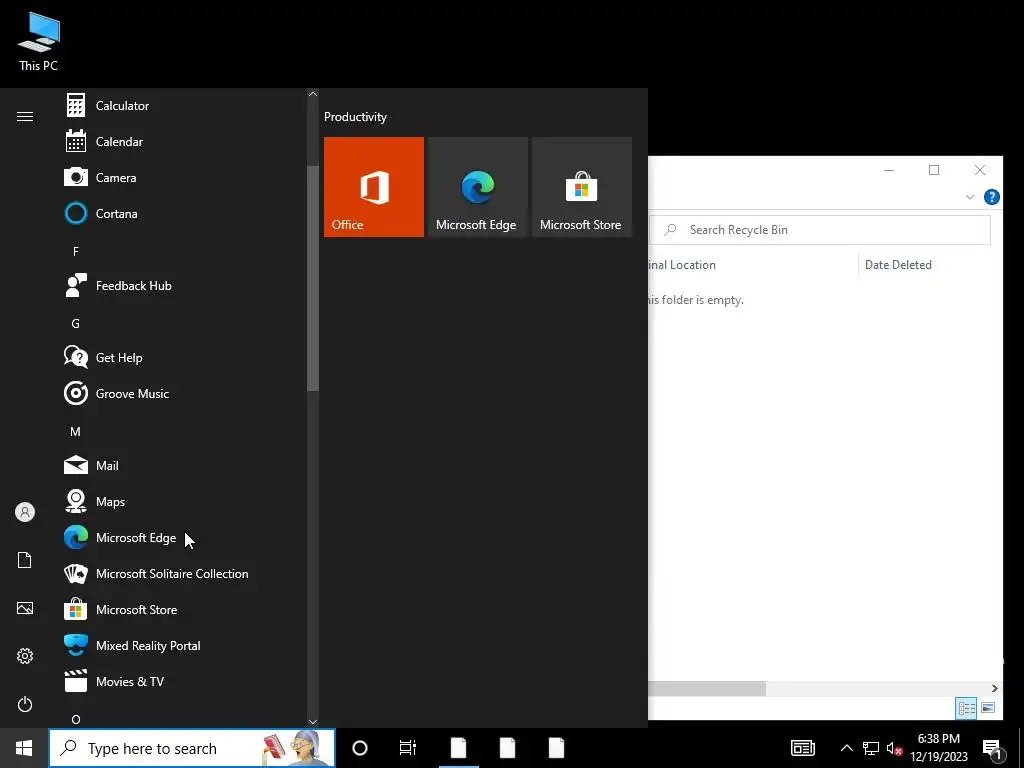
Task: Open the user account icon in Start sidebar
Action: [x=25, y=512]
